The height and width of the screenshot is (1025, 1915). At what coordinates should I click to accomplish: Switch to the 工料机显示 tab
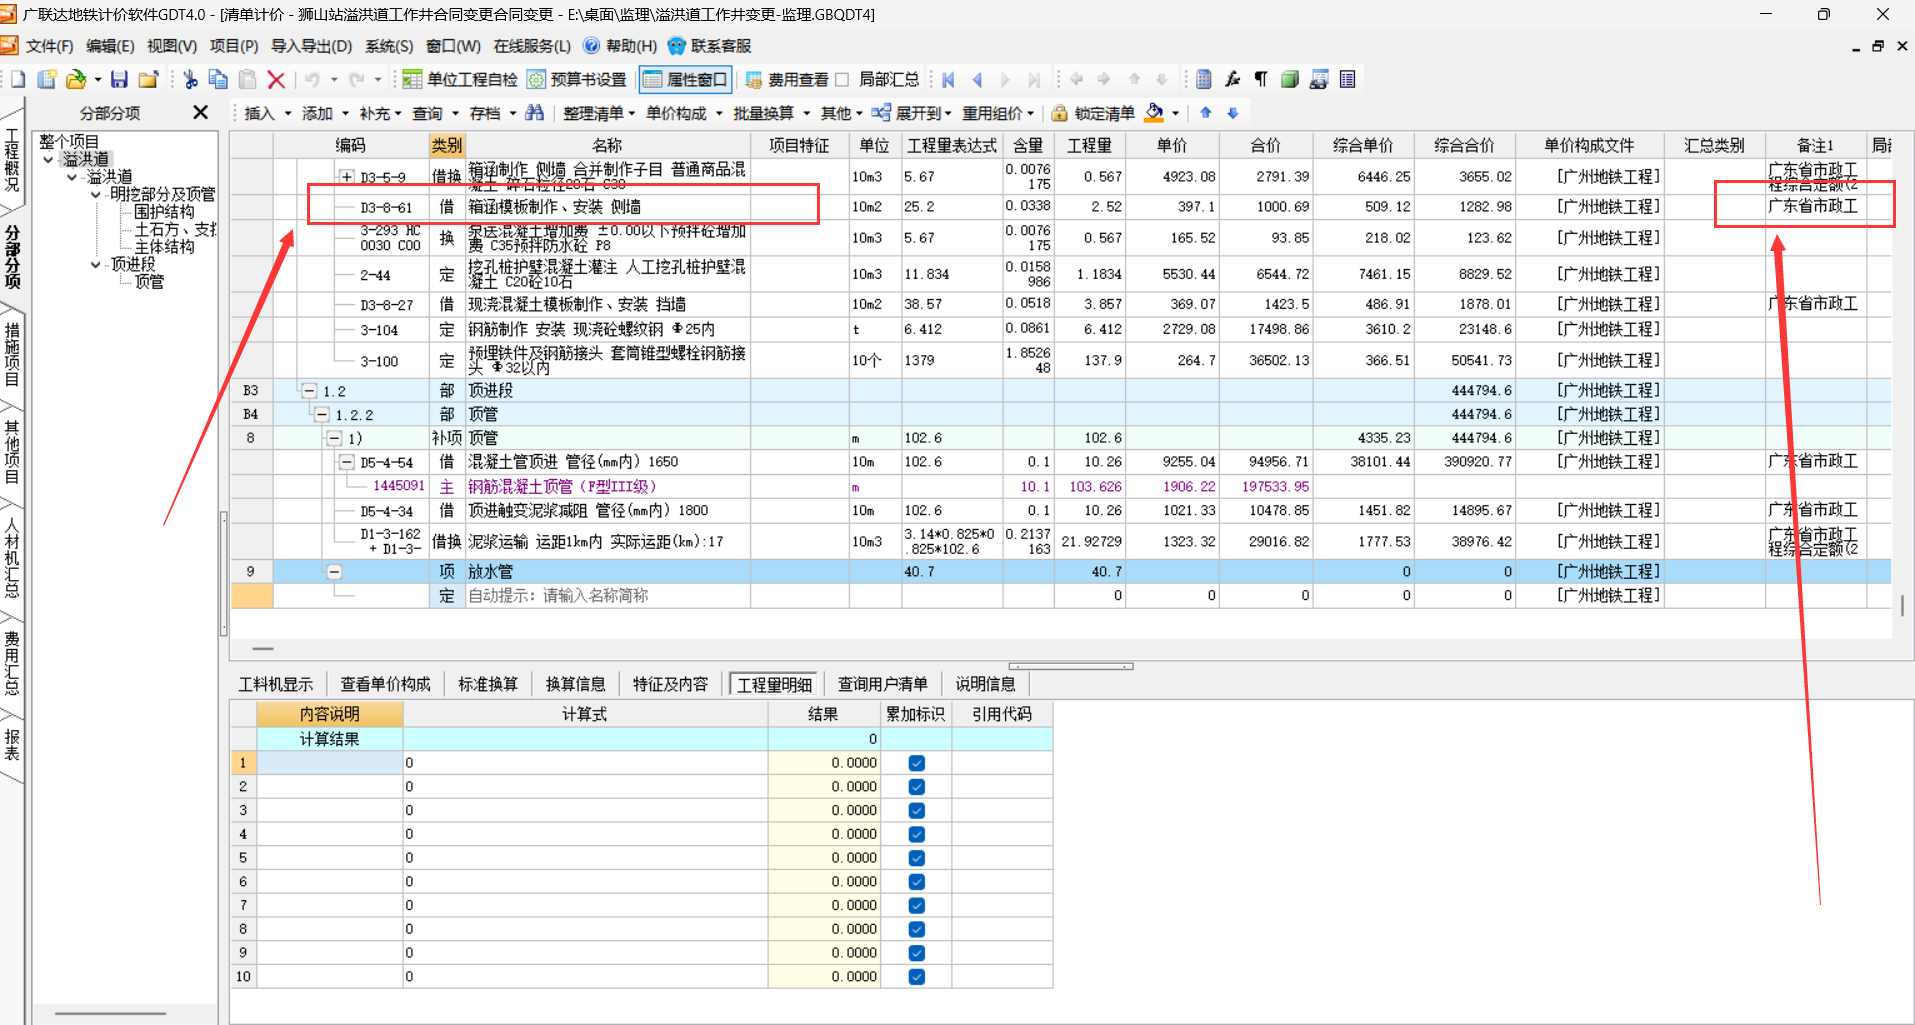click(x=276, y=684)
